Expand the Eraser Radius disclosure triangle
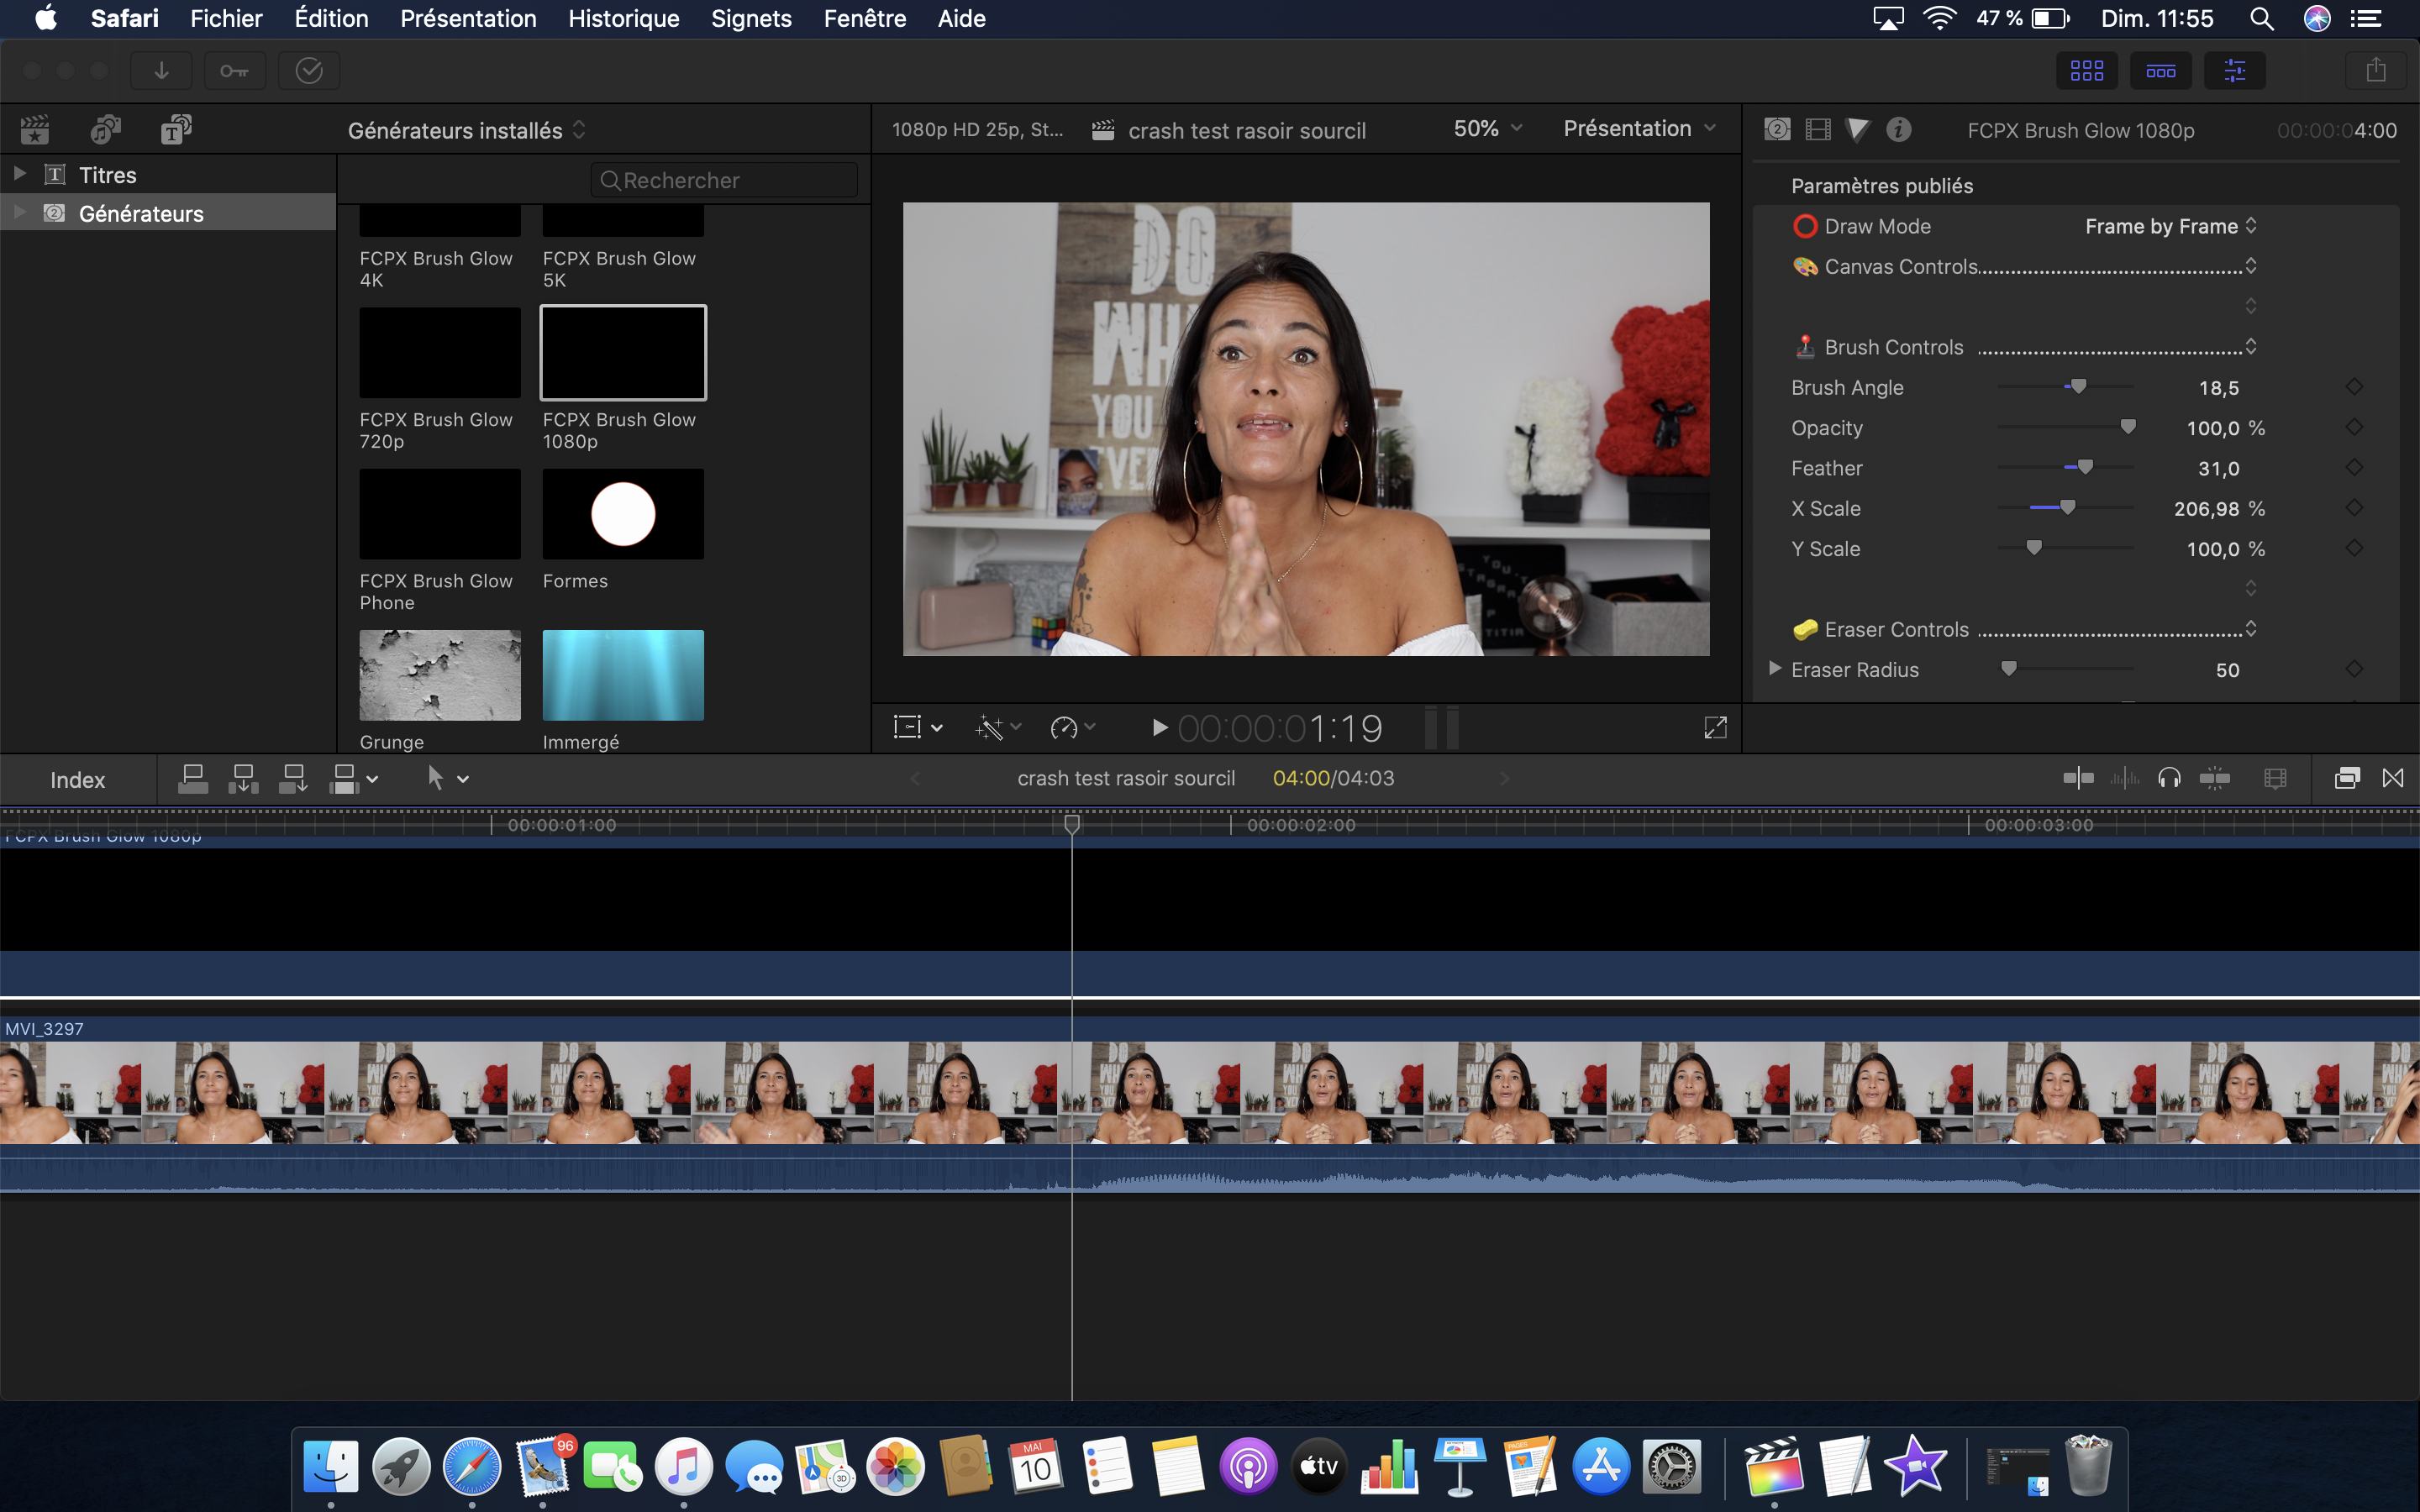 coord(1775,669)
